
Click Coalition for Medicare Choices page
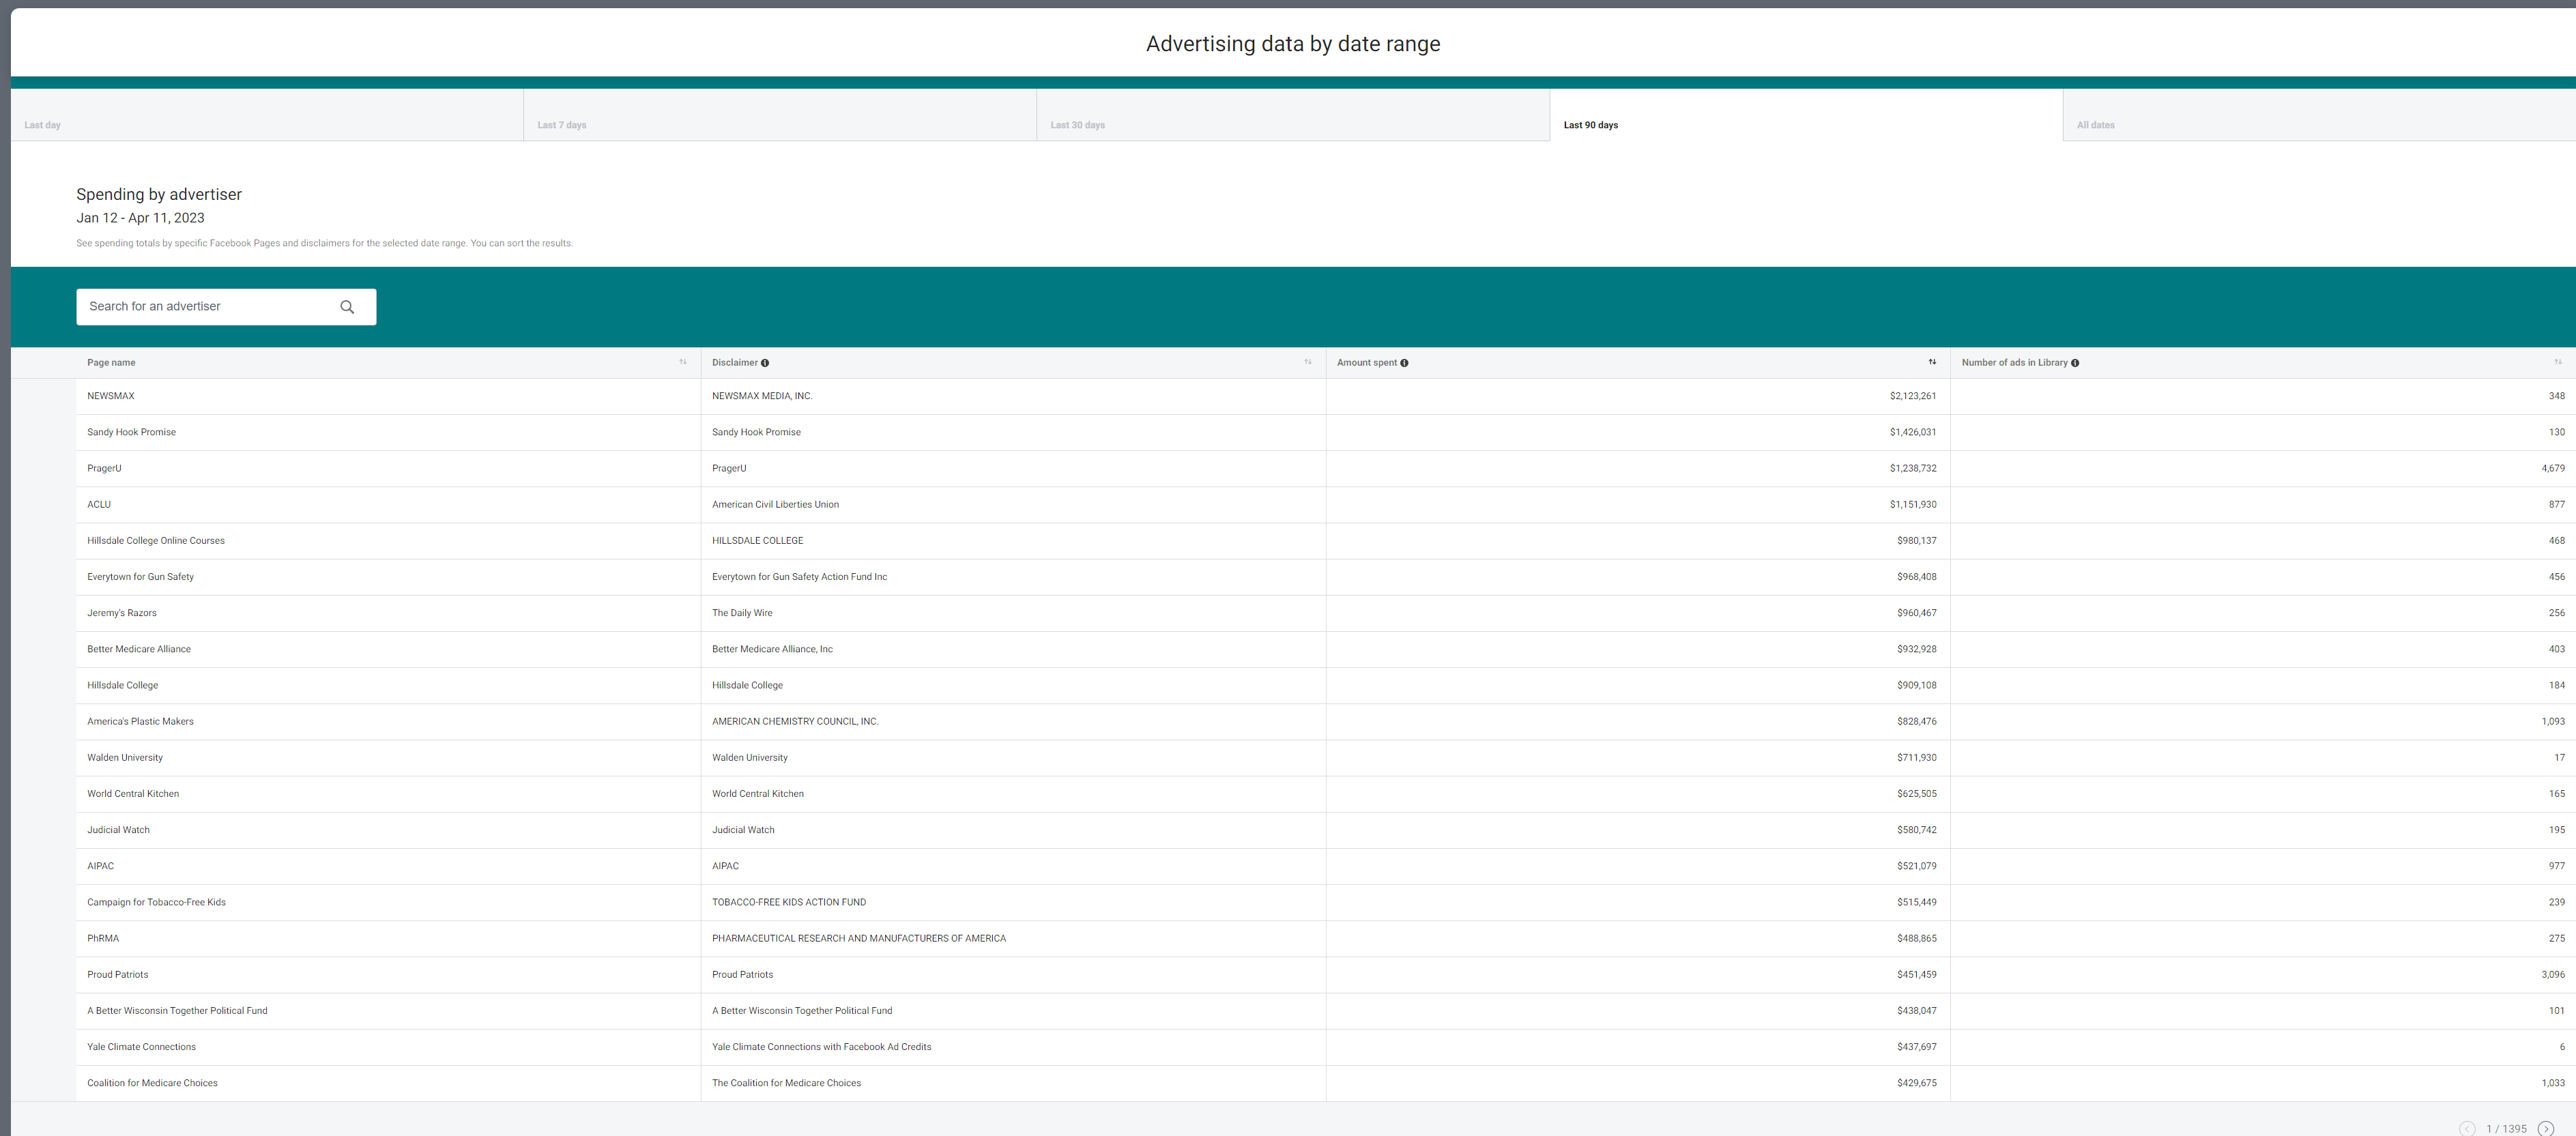coord(152,1083)
